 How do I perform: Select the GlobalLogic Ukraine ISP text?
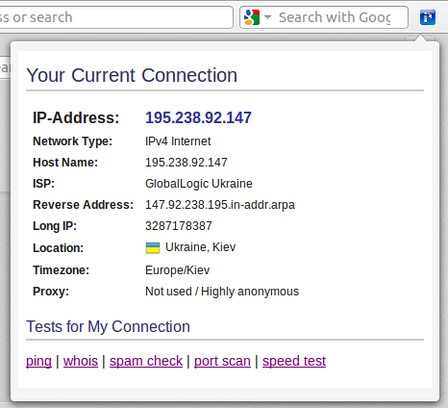coord(199,184)
